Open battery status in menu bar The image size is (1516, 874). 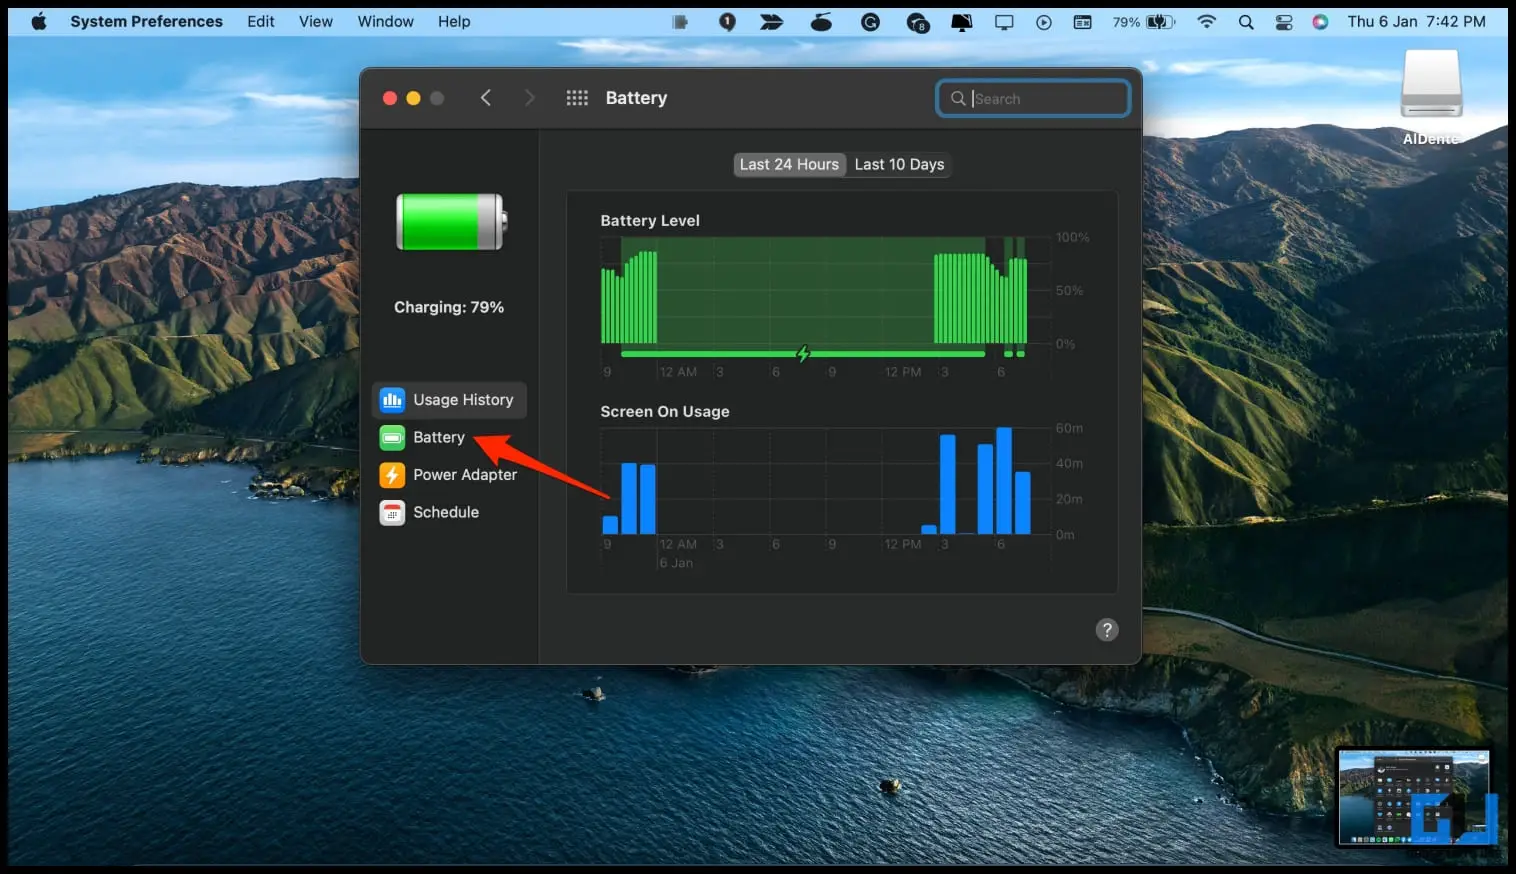[1144, 21]
